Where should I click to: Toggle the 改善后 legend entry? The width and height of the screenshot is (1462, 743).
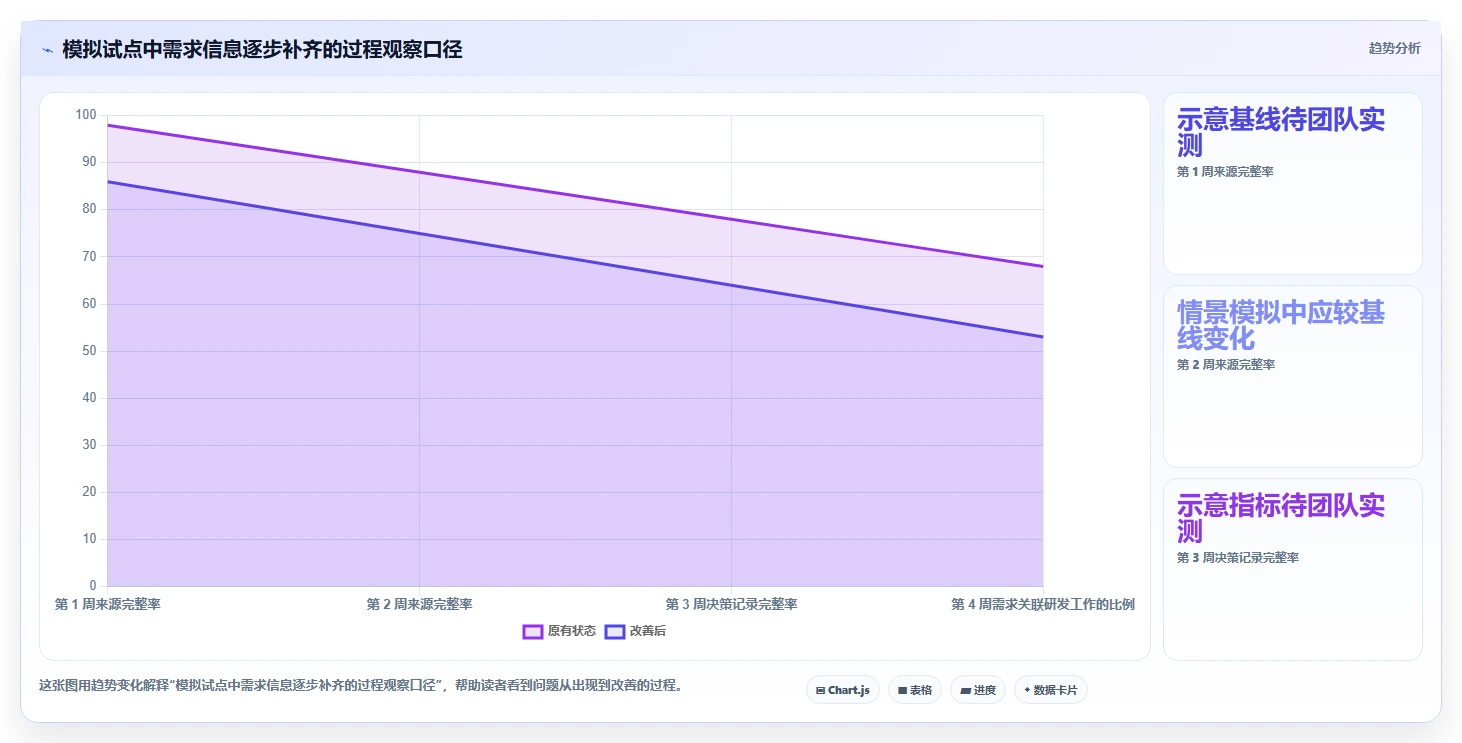point(636,631)
